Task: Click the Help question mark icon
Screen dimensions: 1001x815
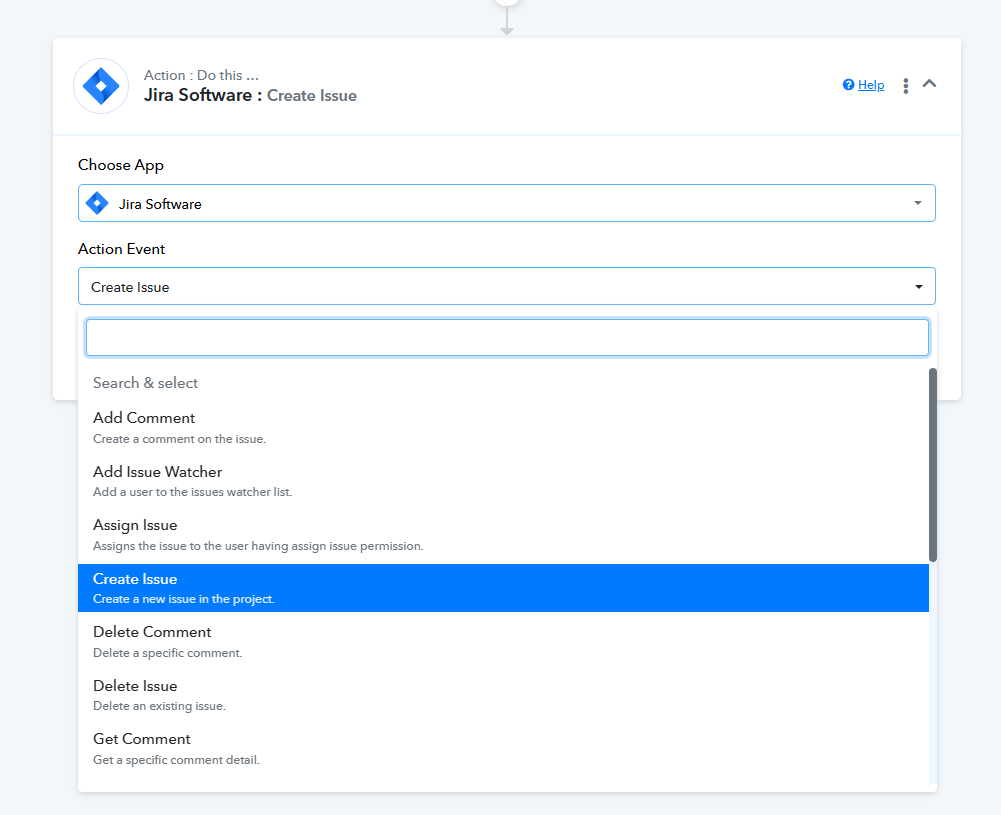Action: pos(849,85)
